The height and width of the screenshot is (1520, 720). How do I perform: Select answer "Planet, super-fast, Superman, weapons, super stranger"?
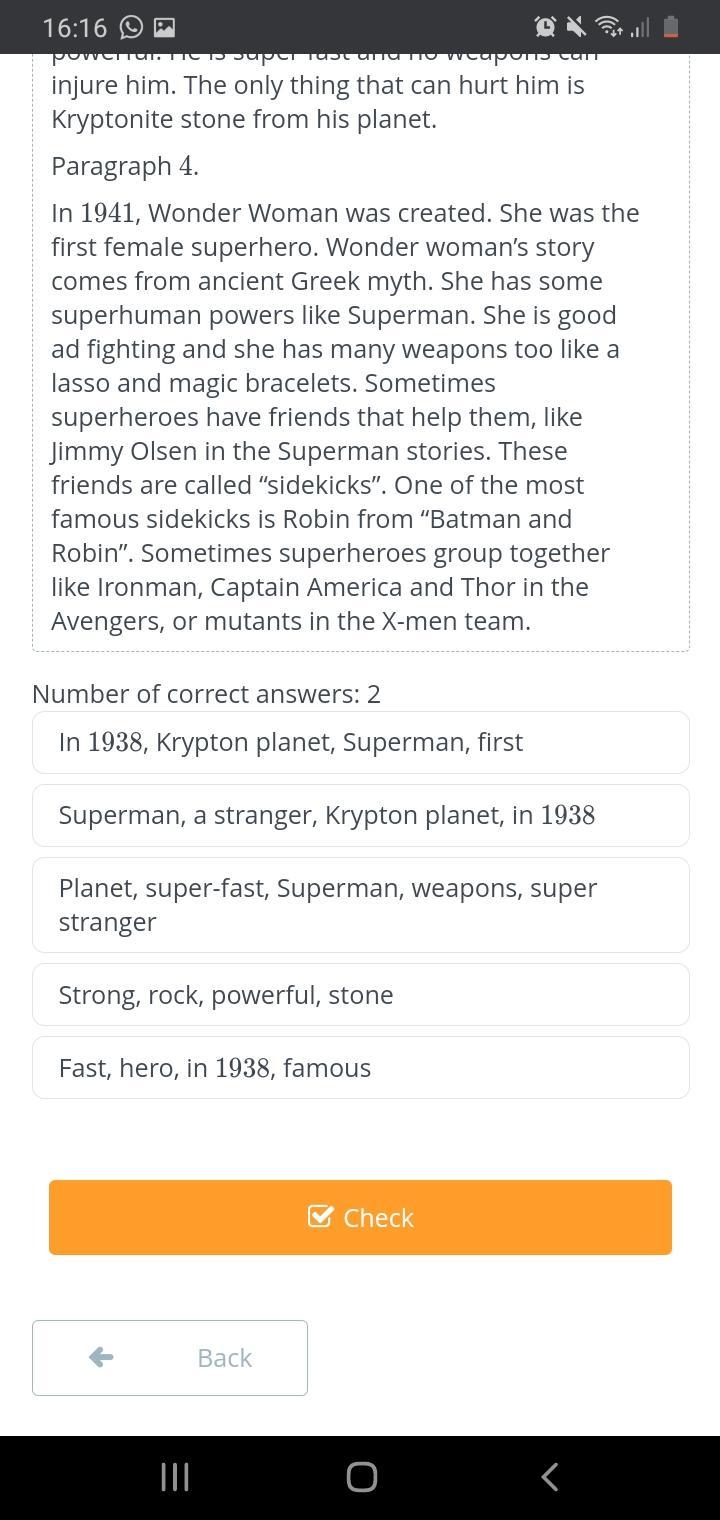click(x=361, y=905)
